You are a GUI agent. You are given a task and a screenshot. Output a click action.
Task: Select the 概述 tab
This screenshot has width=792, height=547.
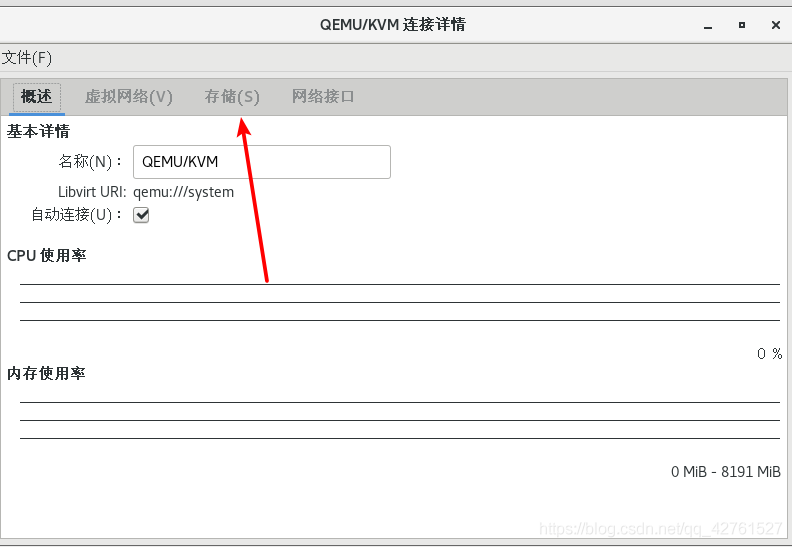[37, 96]
